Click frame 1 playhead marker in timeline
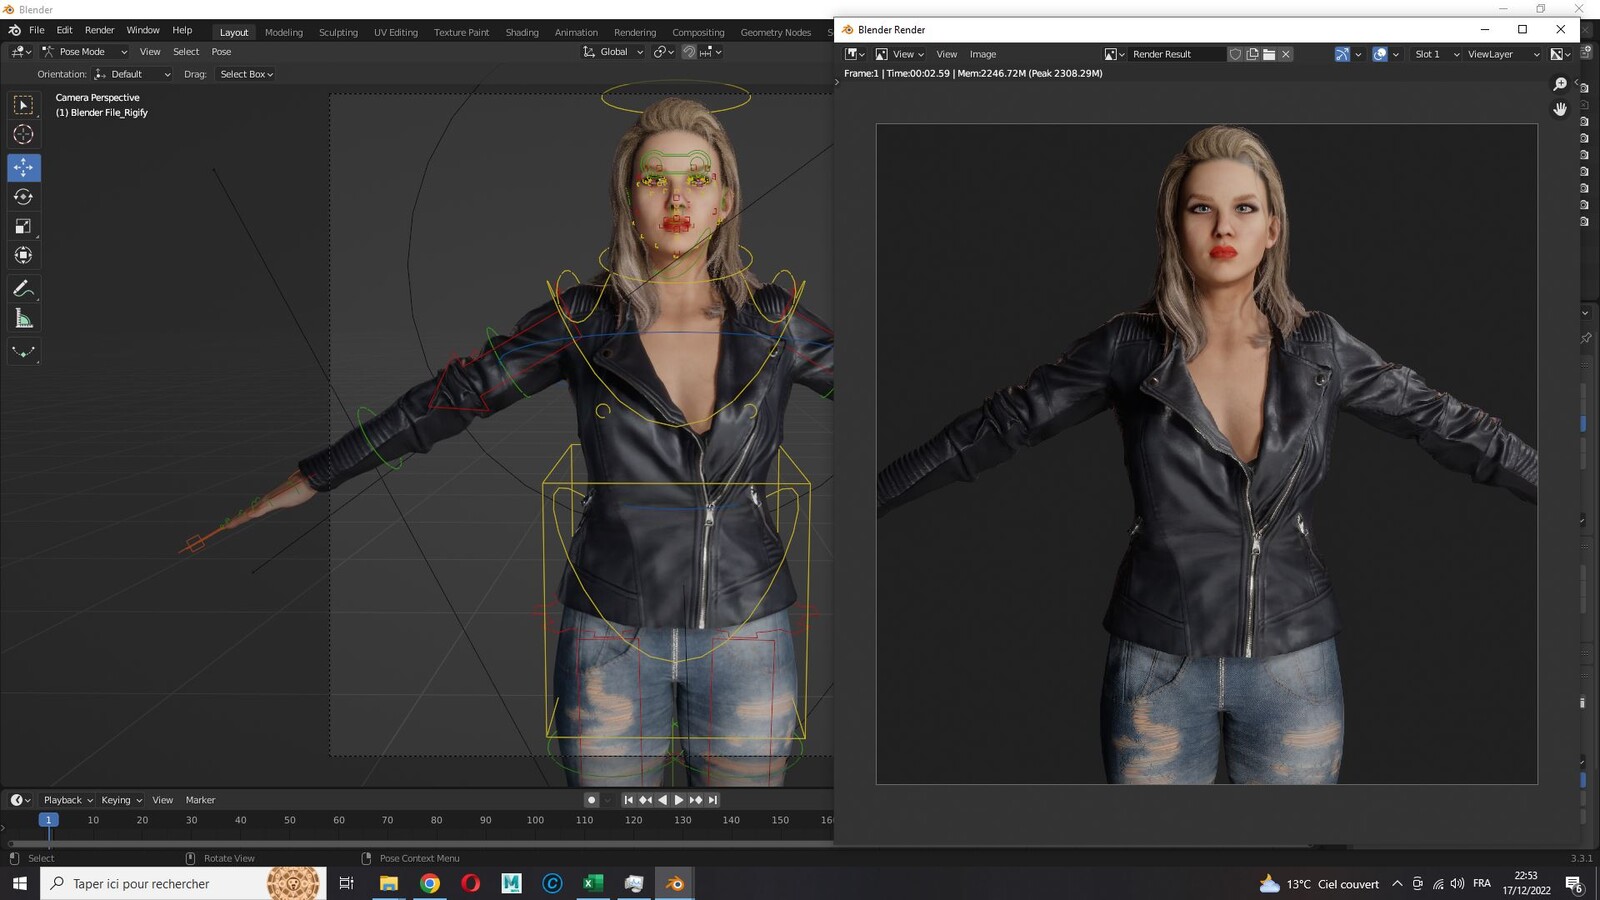The width and height of the screenshot is (1600, 900). [x=48, y=820]
